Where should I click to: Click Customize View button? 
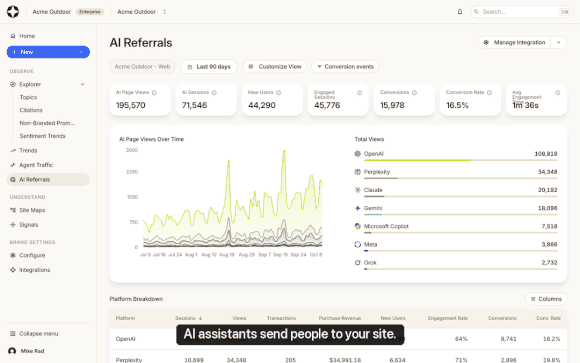point(274,67)
